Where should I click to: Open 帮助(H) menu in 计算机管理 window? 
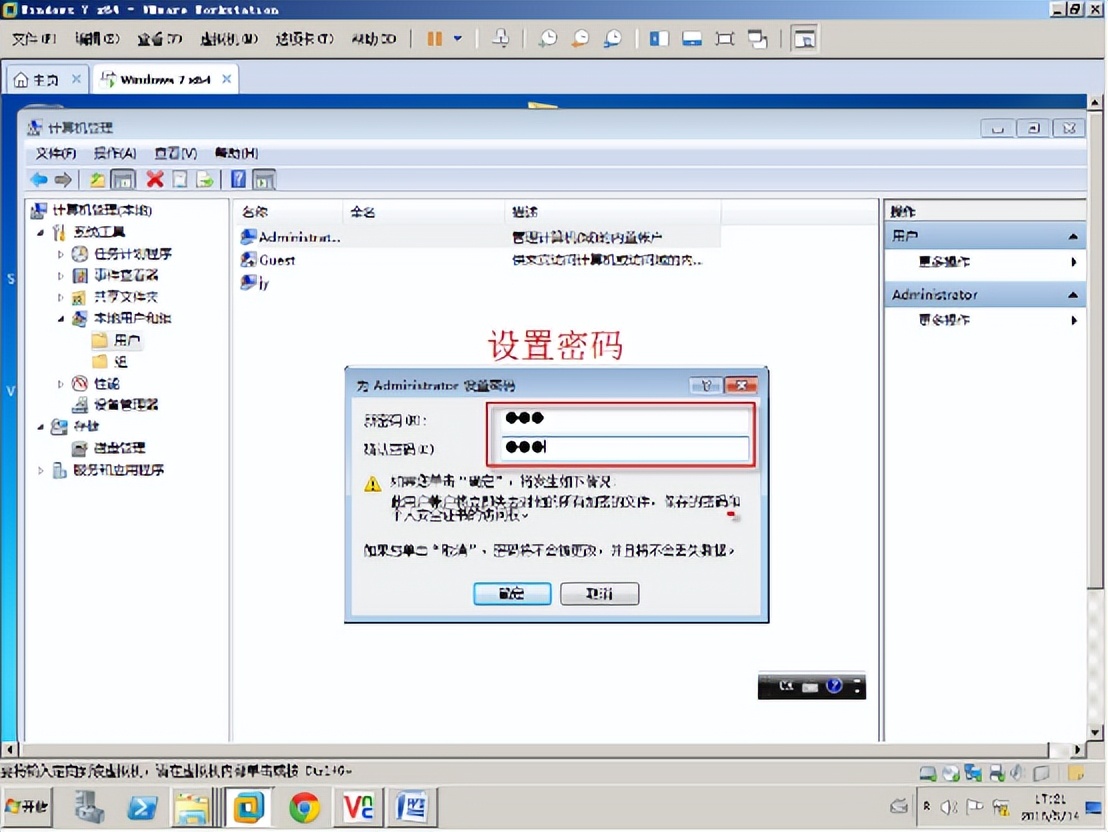[236, 153]
